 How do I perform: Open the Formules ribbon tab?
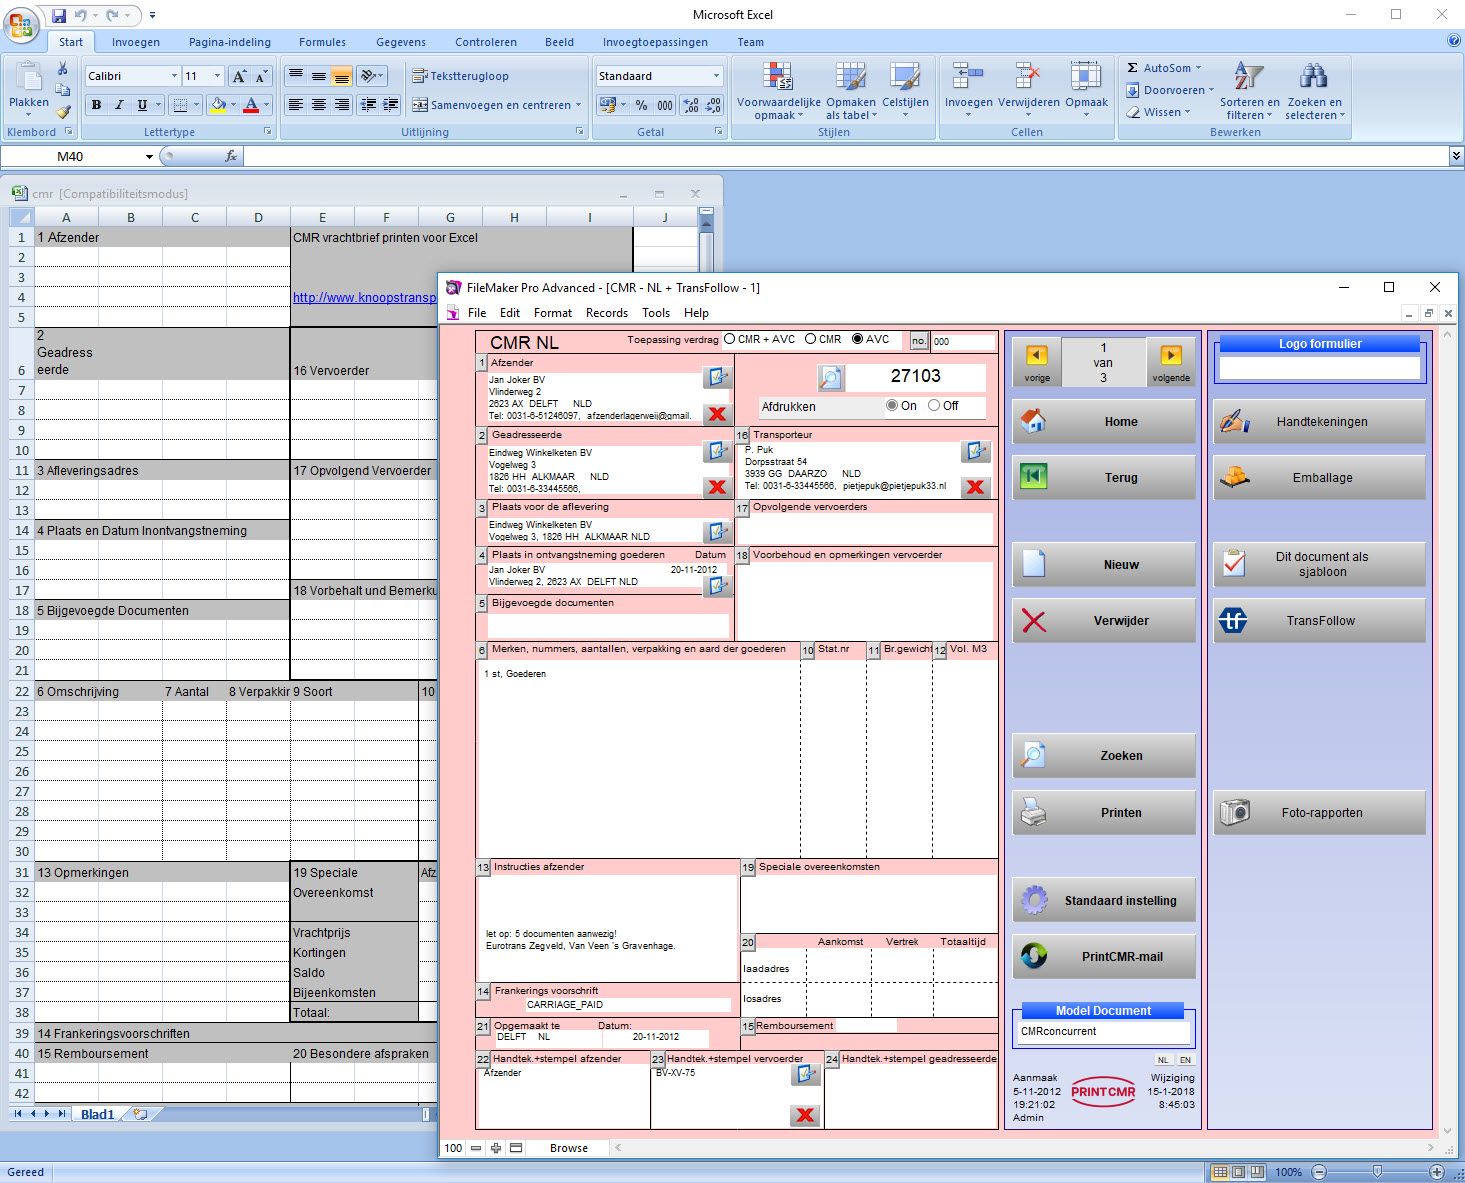pyautogui.click(x=322, y=42)
